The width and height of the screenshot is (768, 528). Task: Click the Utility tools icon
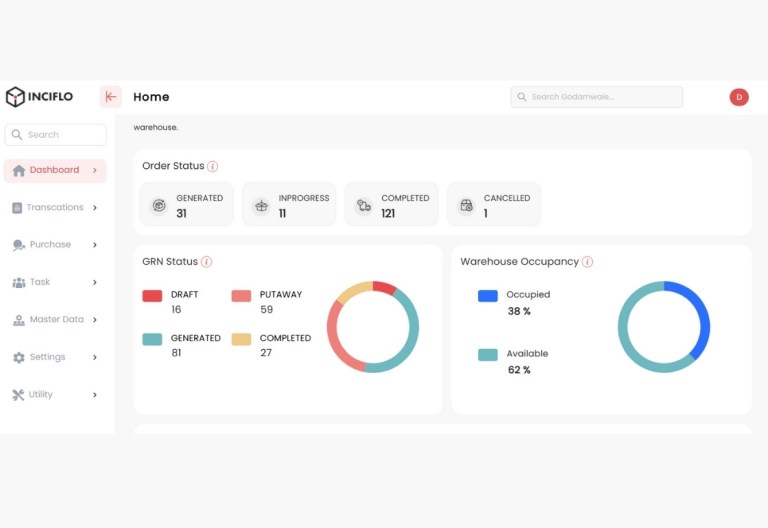(18, 395)
